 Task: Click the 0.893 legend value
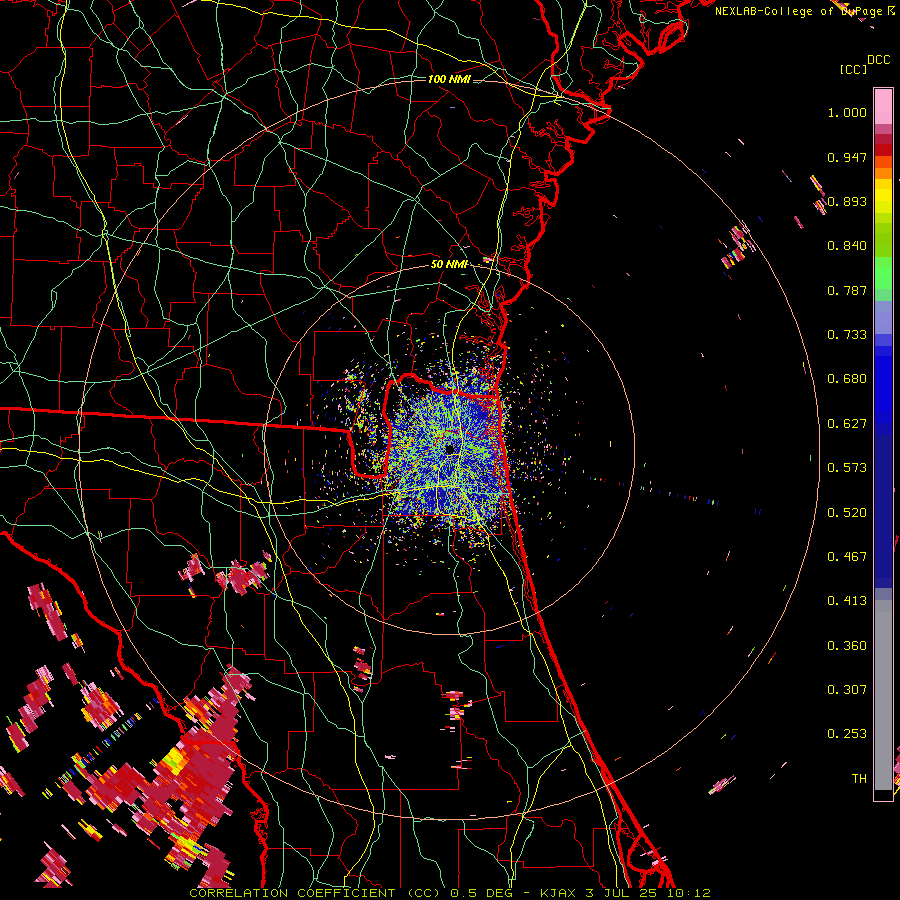click(847, 201)
